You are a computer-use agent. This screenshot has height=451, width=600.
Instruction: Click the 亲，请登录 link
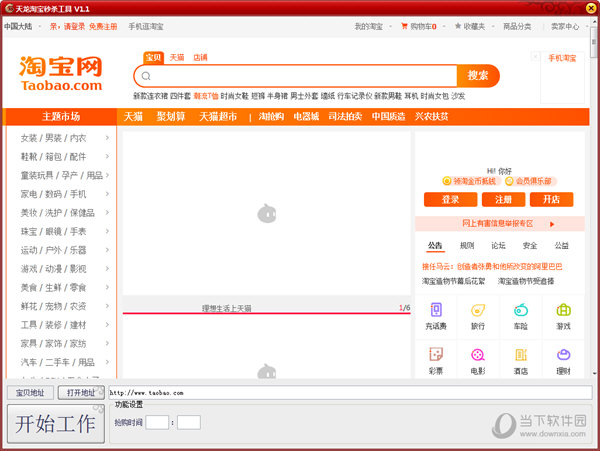coord(67,26)
